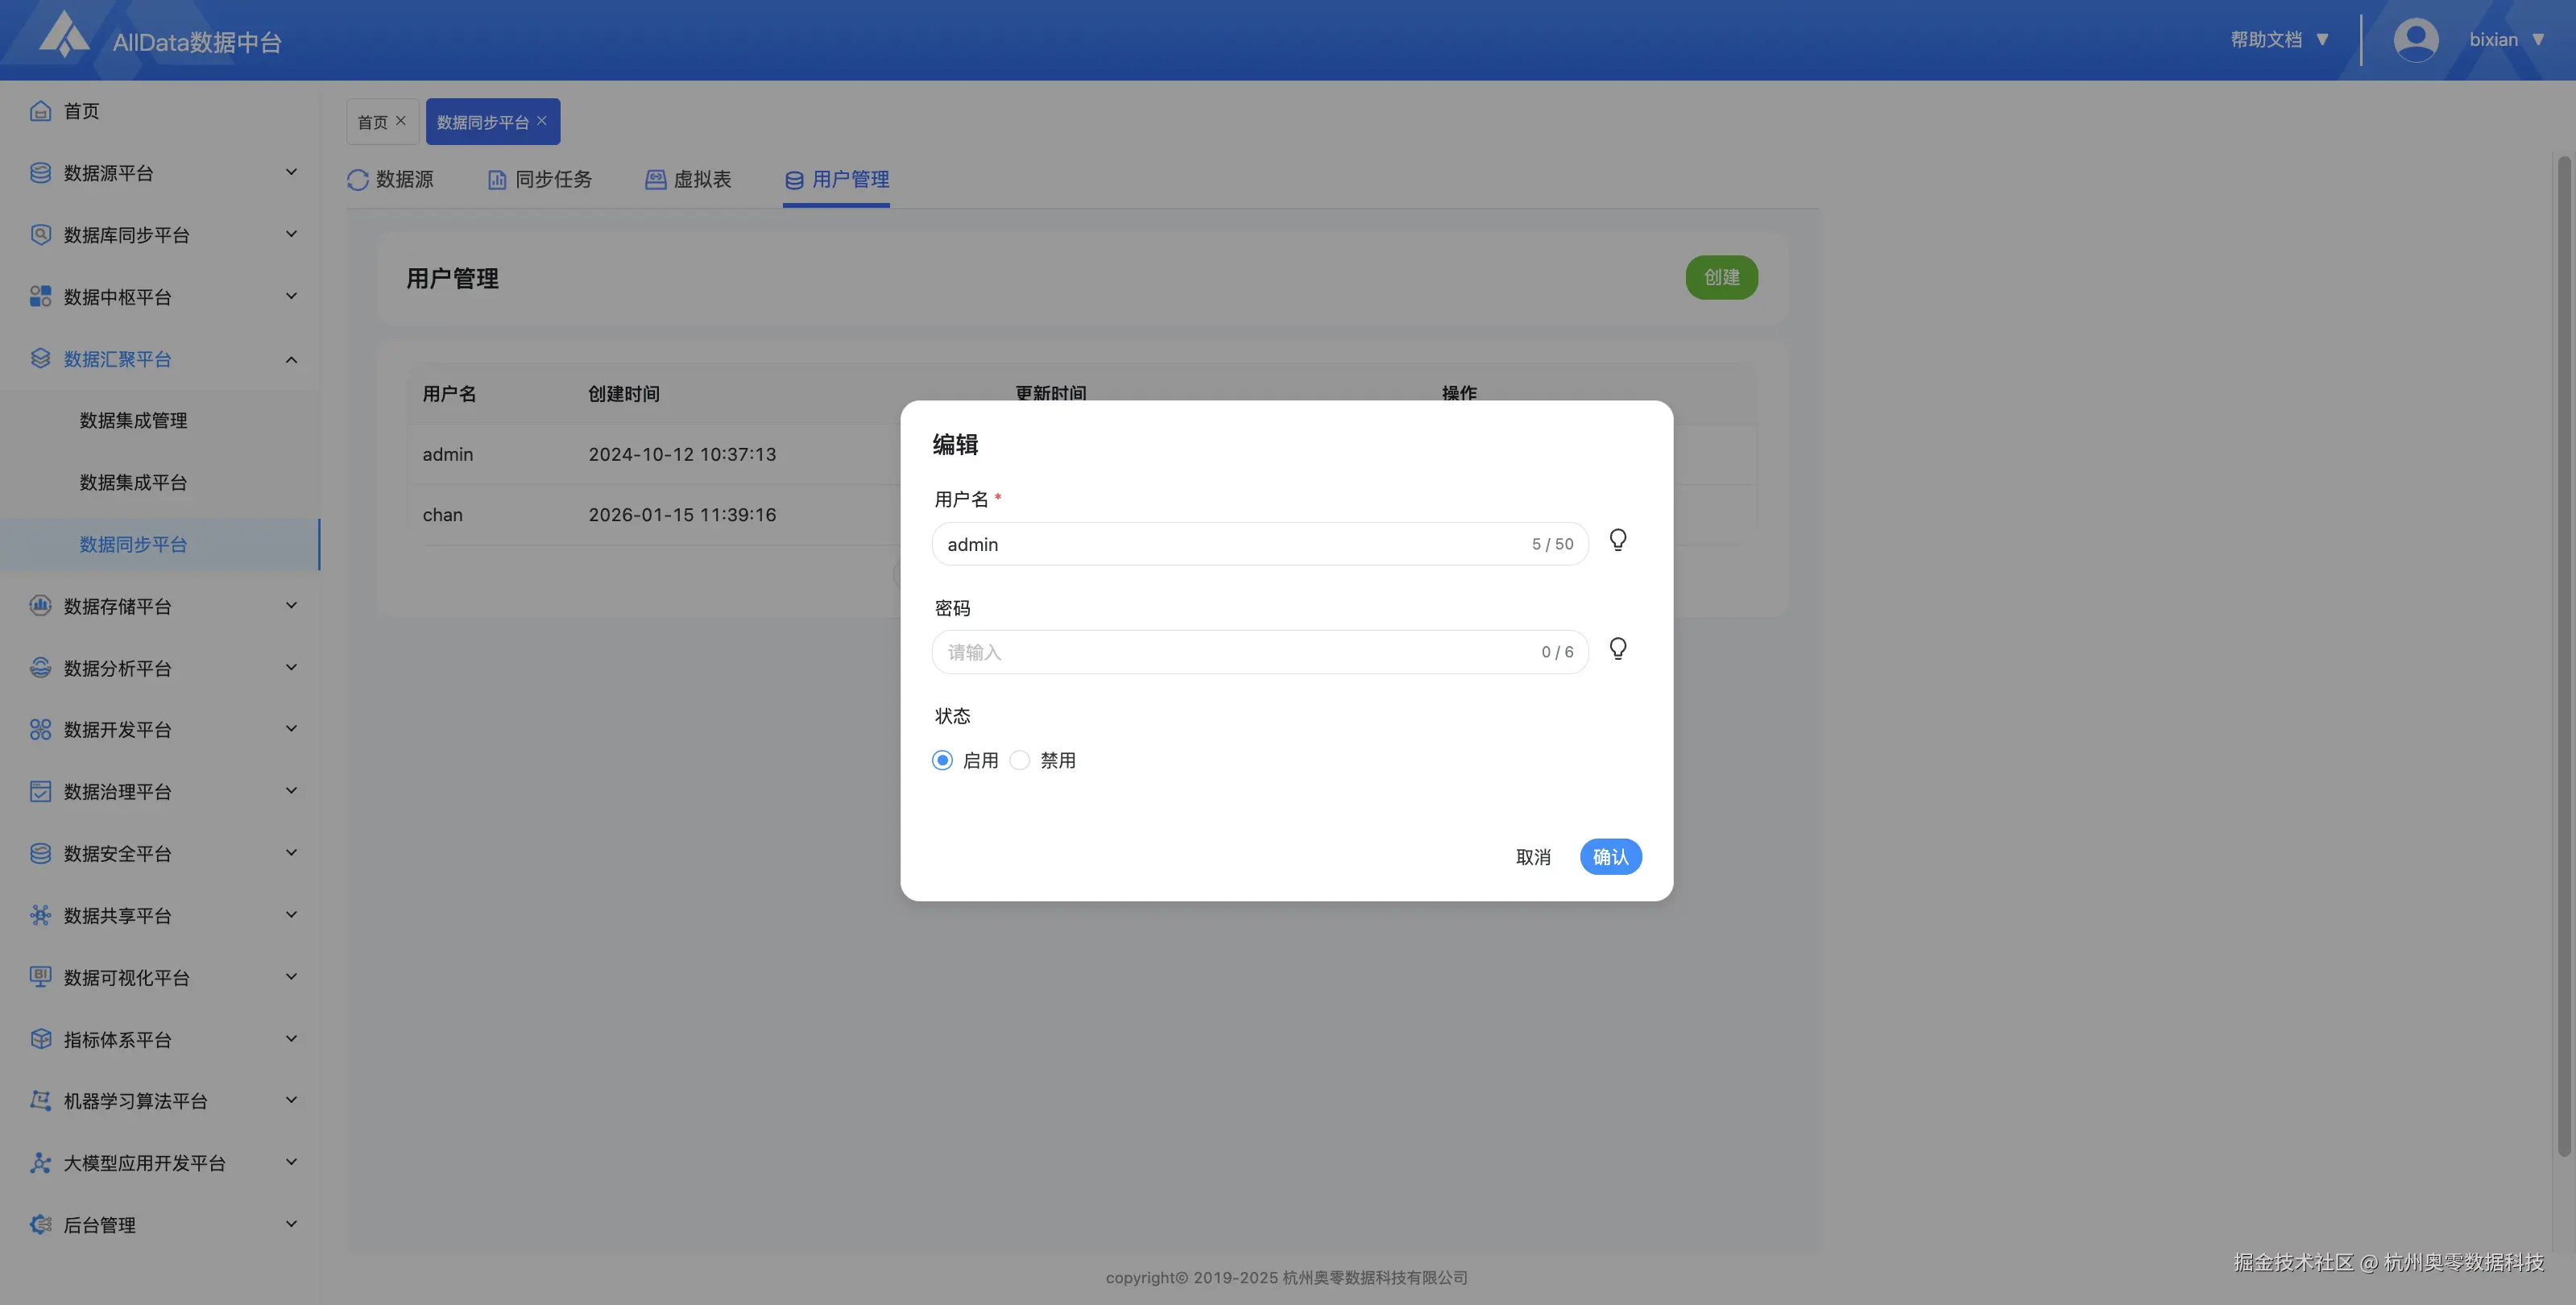The height and width of the screenshot is (1305, 2576).
Task: Switch to the 虚拟表 tab
Action: tap(688, 180)
